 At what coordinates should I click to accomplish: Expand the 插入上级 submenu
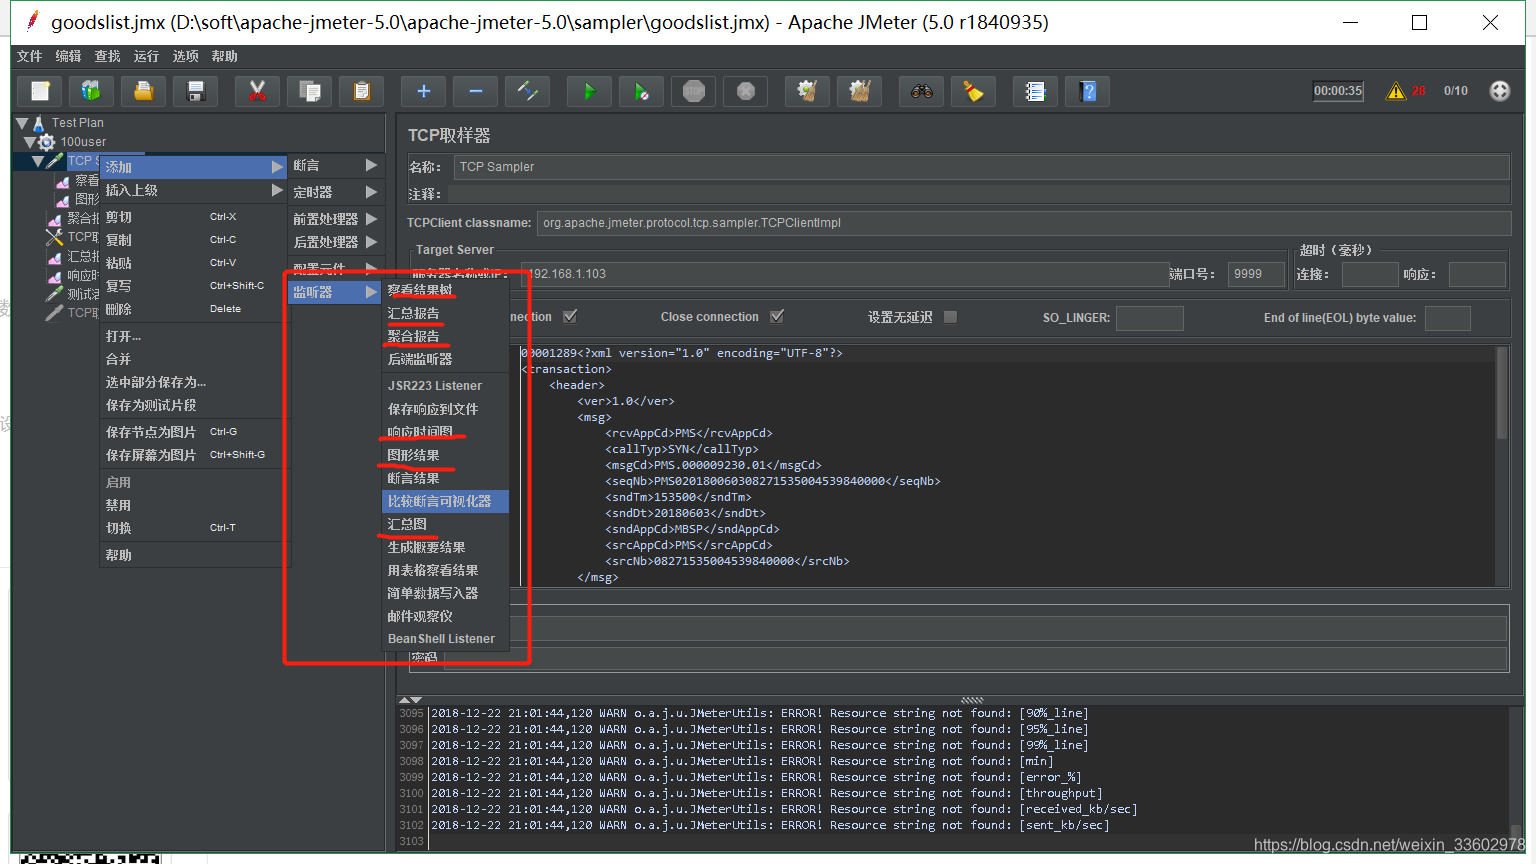click(193, 190)
